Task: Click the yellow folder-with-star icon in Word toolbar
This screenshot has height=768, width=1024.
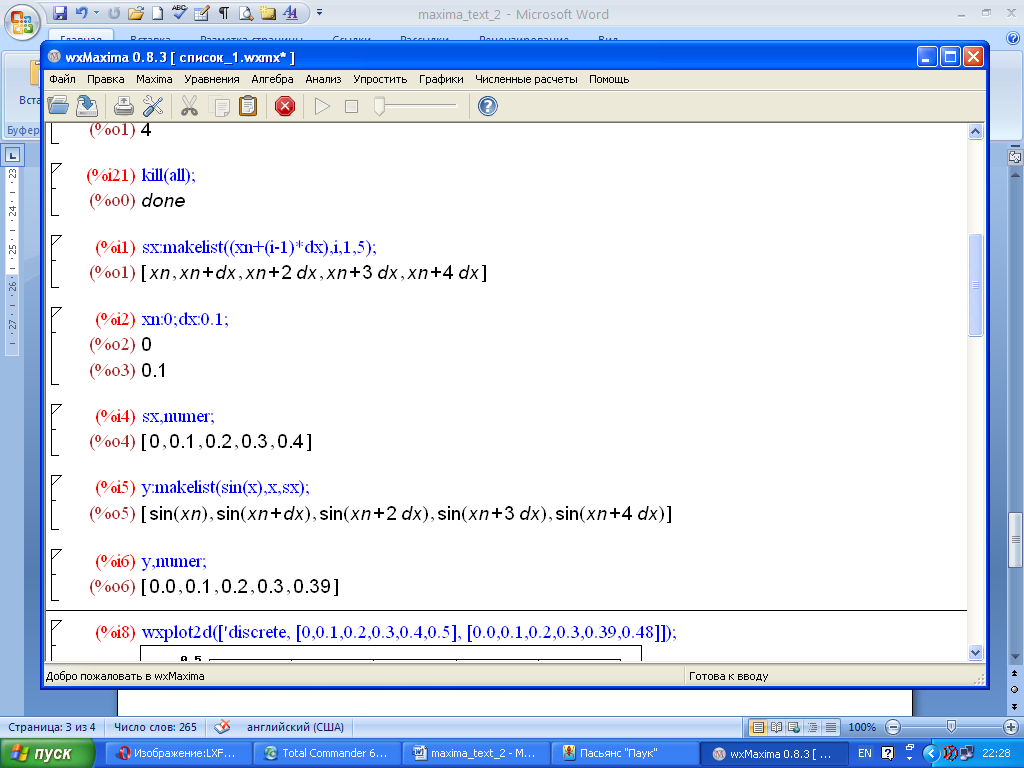Action: pyautogui.click(x=267, y=12)
